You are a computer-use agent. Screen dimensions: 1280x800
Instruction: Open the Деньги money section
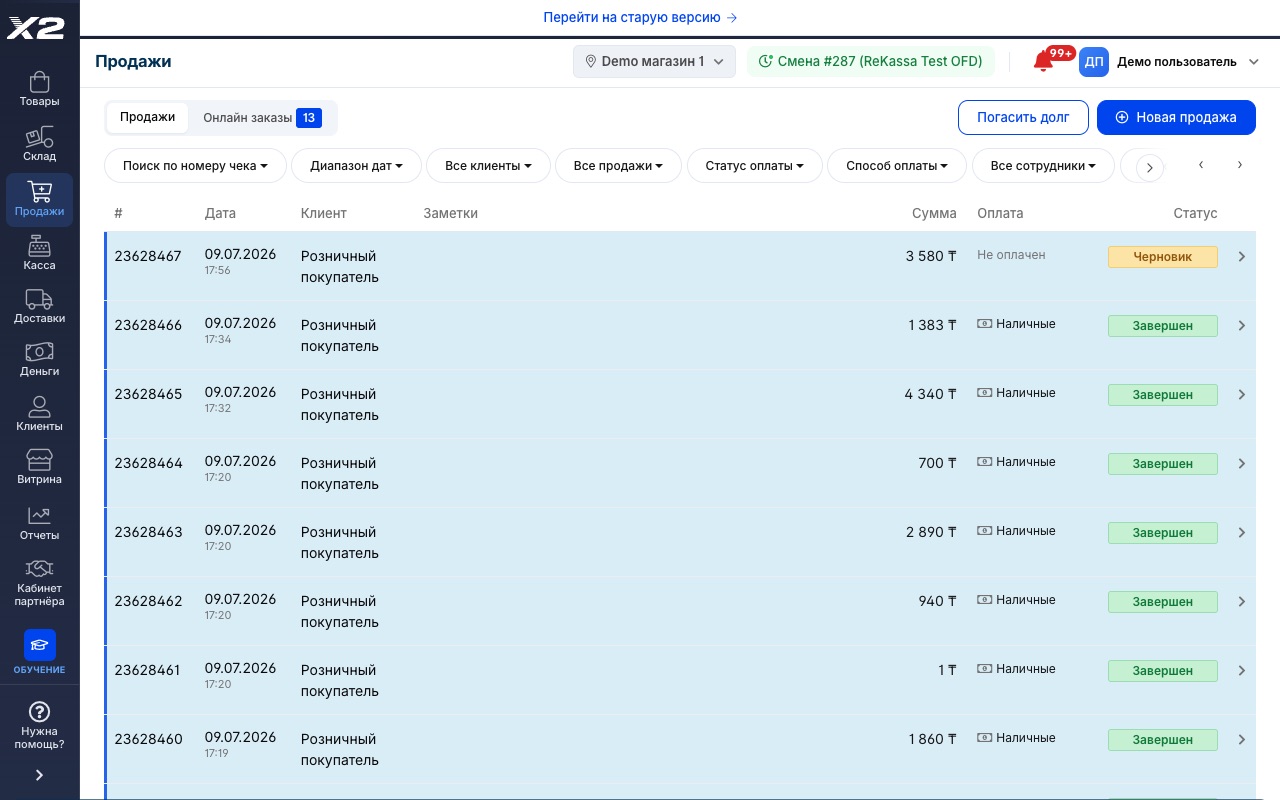(x=39, y=359)
